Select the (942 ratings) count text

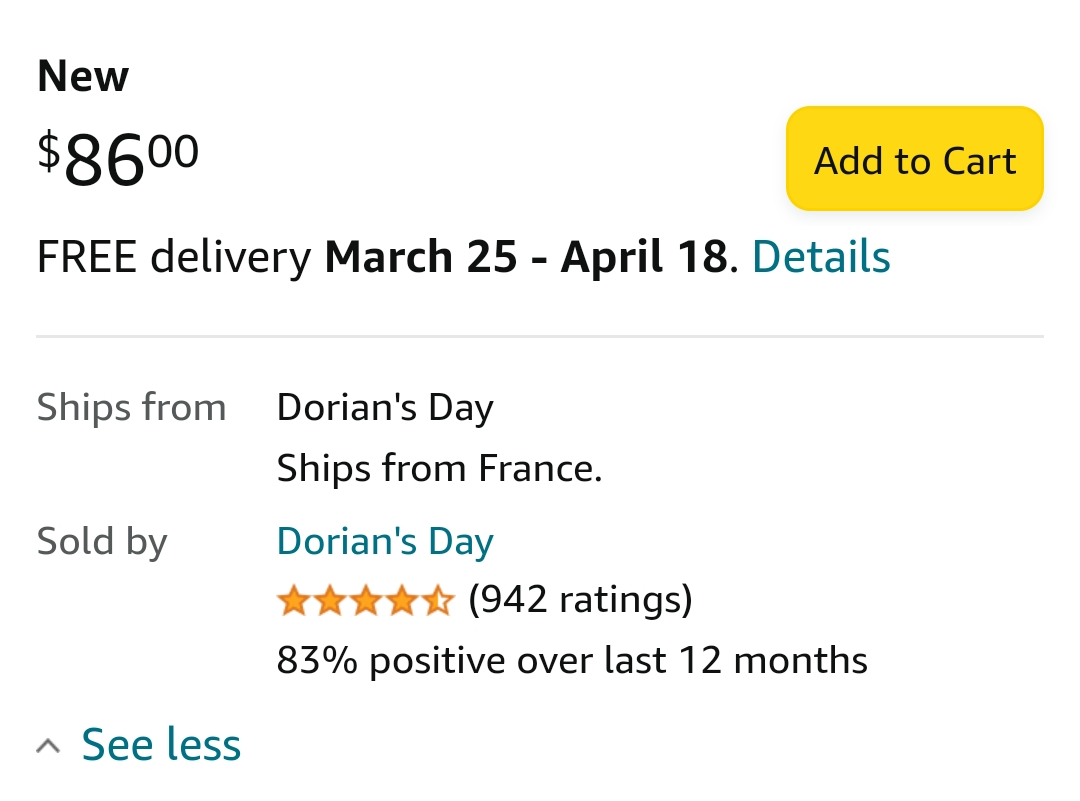tap(580, 600)
